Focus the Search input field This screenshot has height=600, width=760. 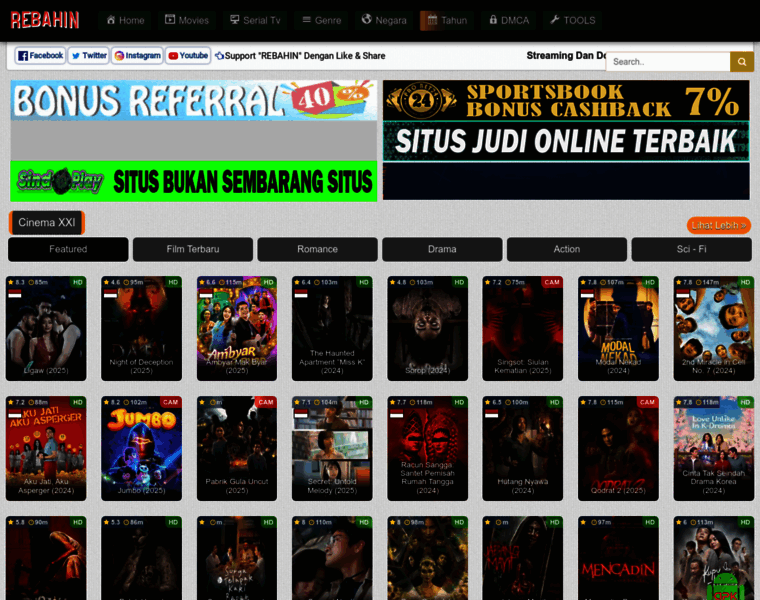coord(668,62)
